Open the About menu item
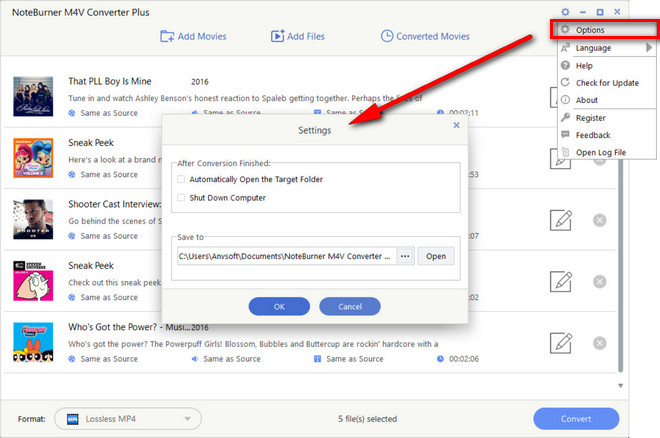The height and width of the screenshot is (438, 660). click(x=607, y=100)
